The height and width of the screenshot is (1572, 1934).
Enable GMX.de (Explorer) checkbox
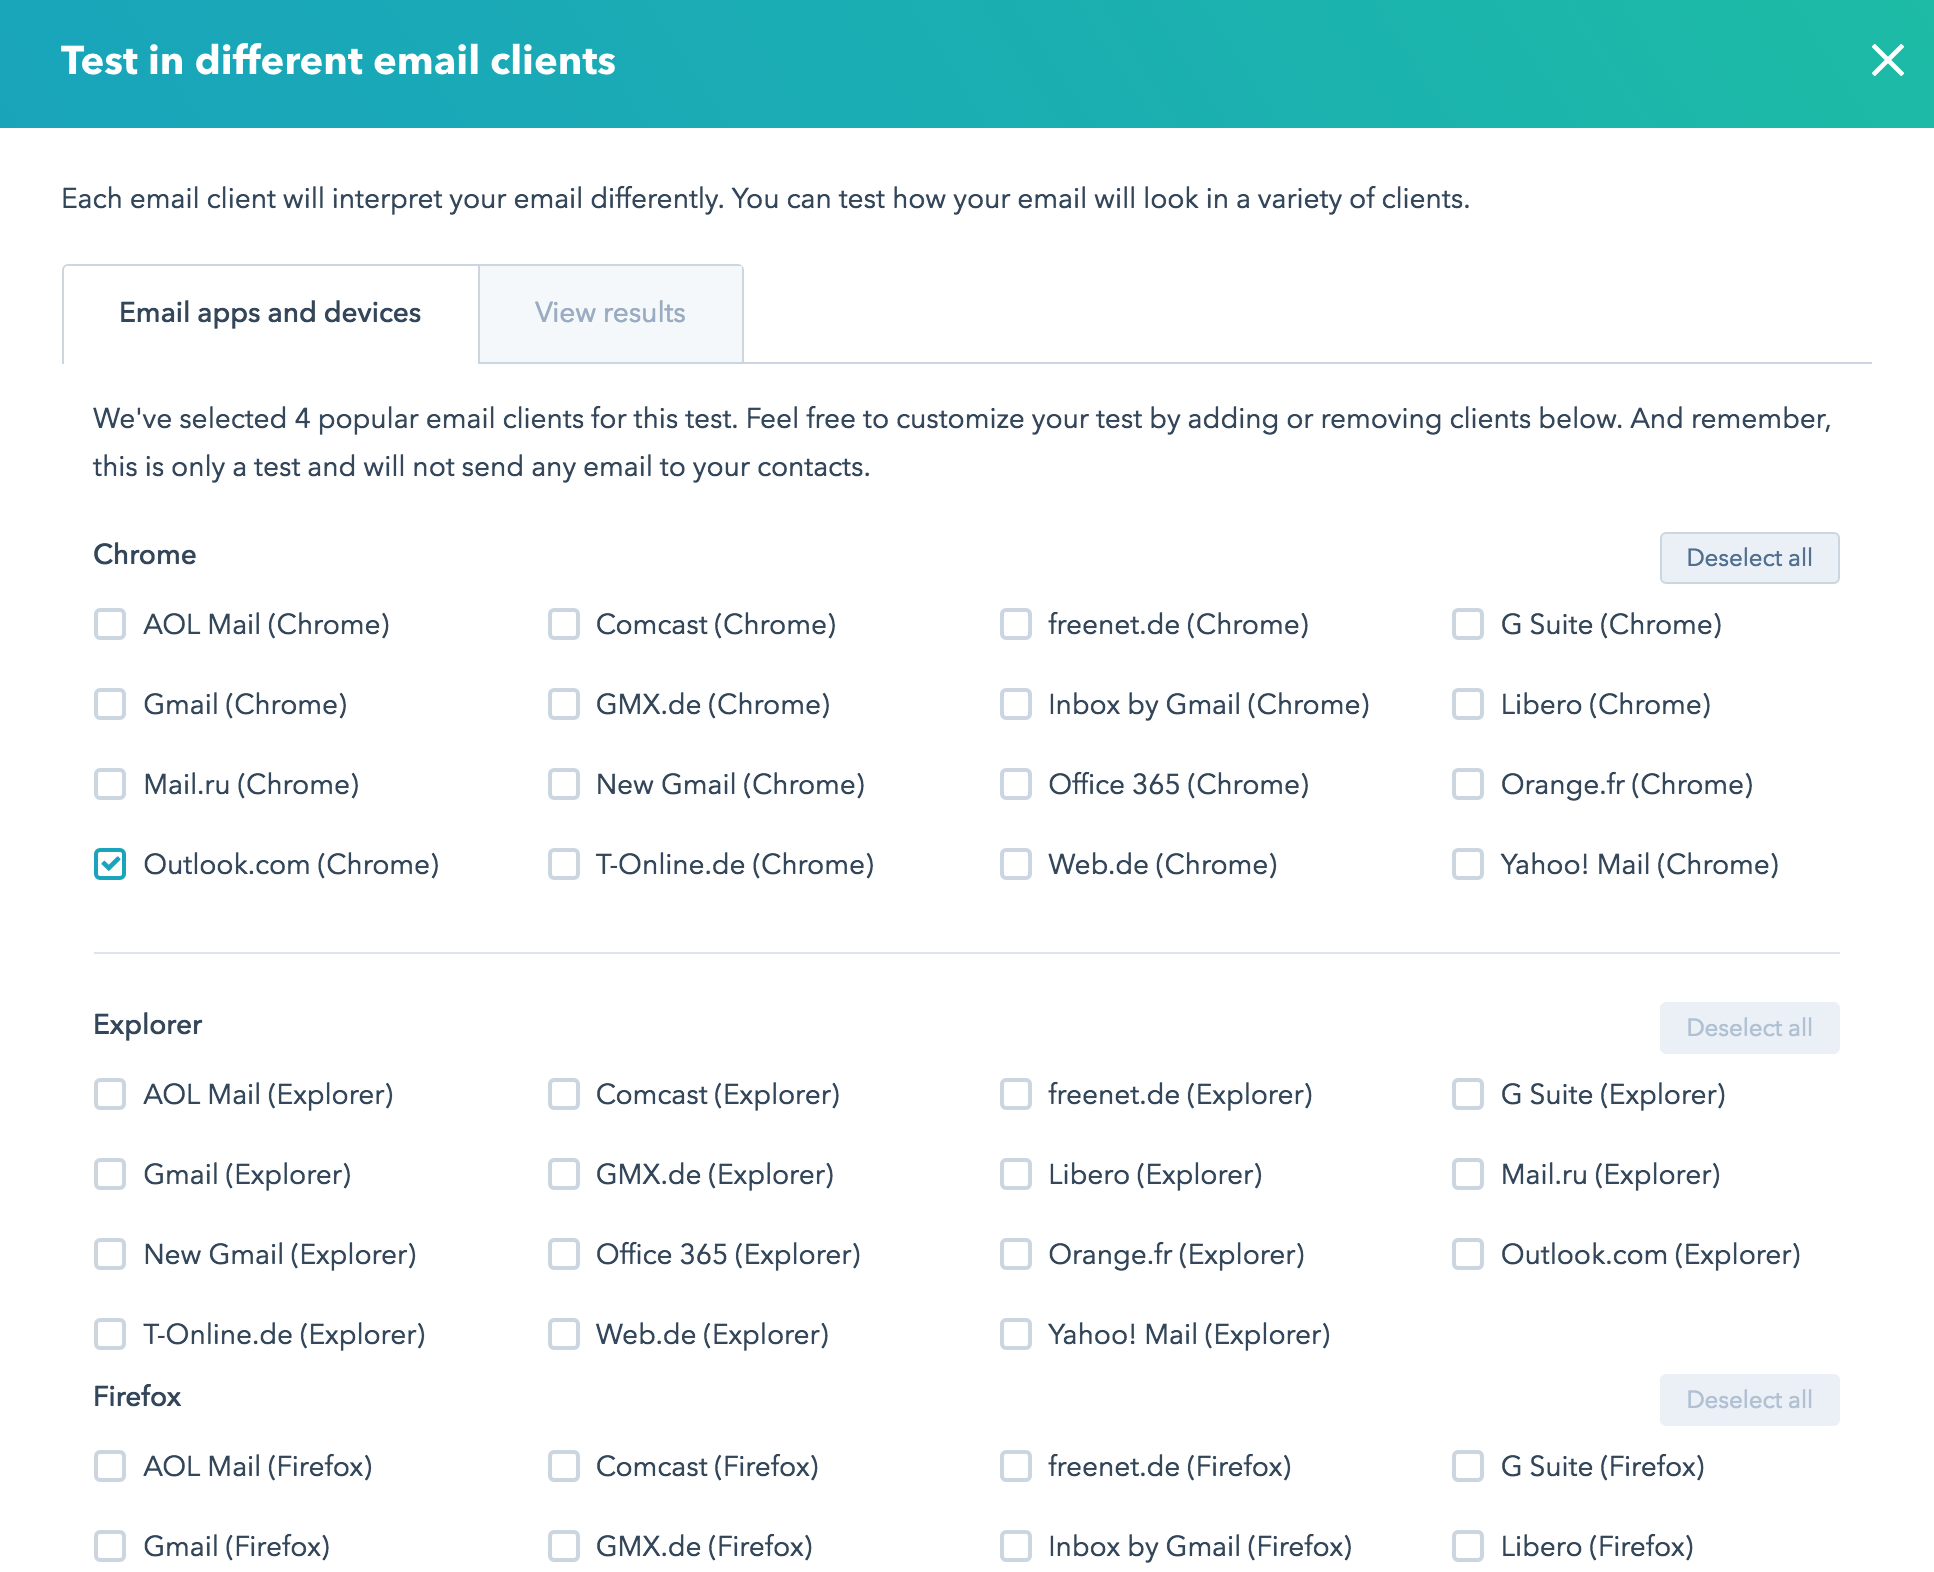tap(564, 1174)
